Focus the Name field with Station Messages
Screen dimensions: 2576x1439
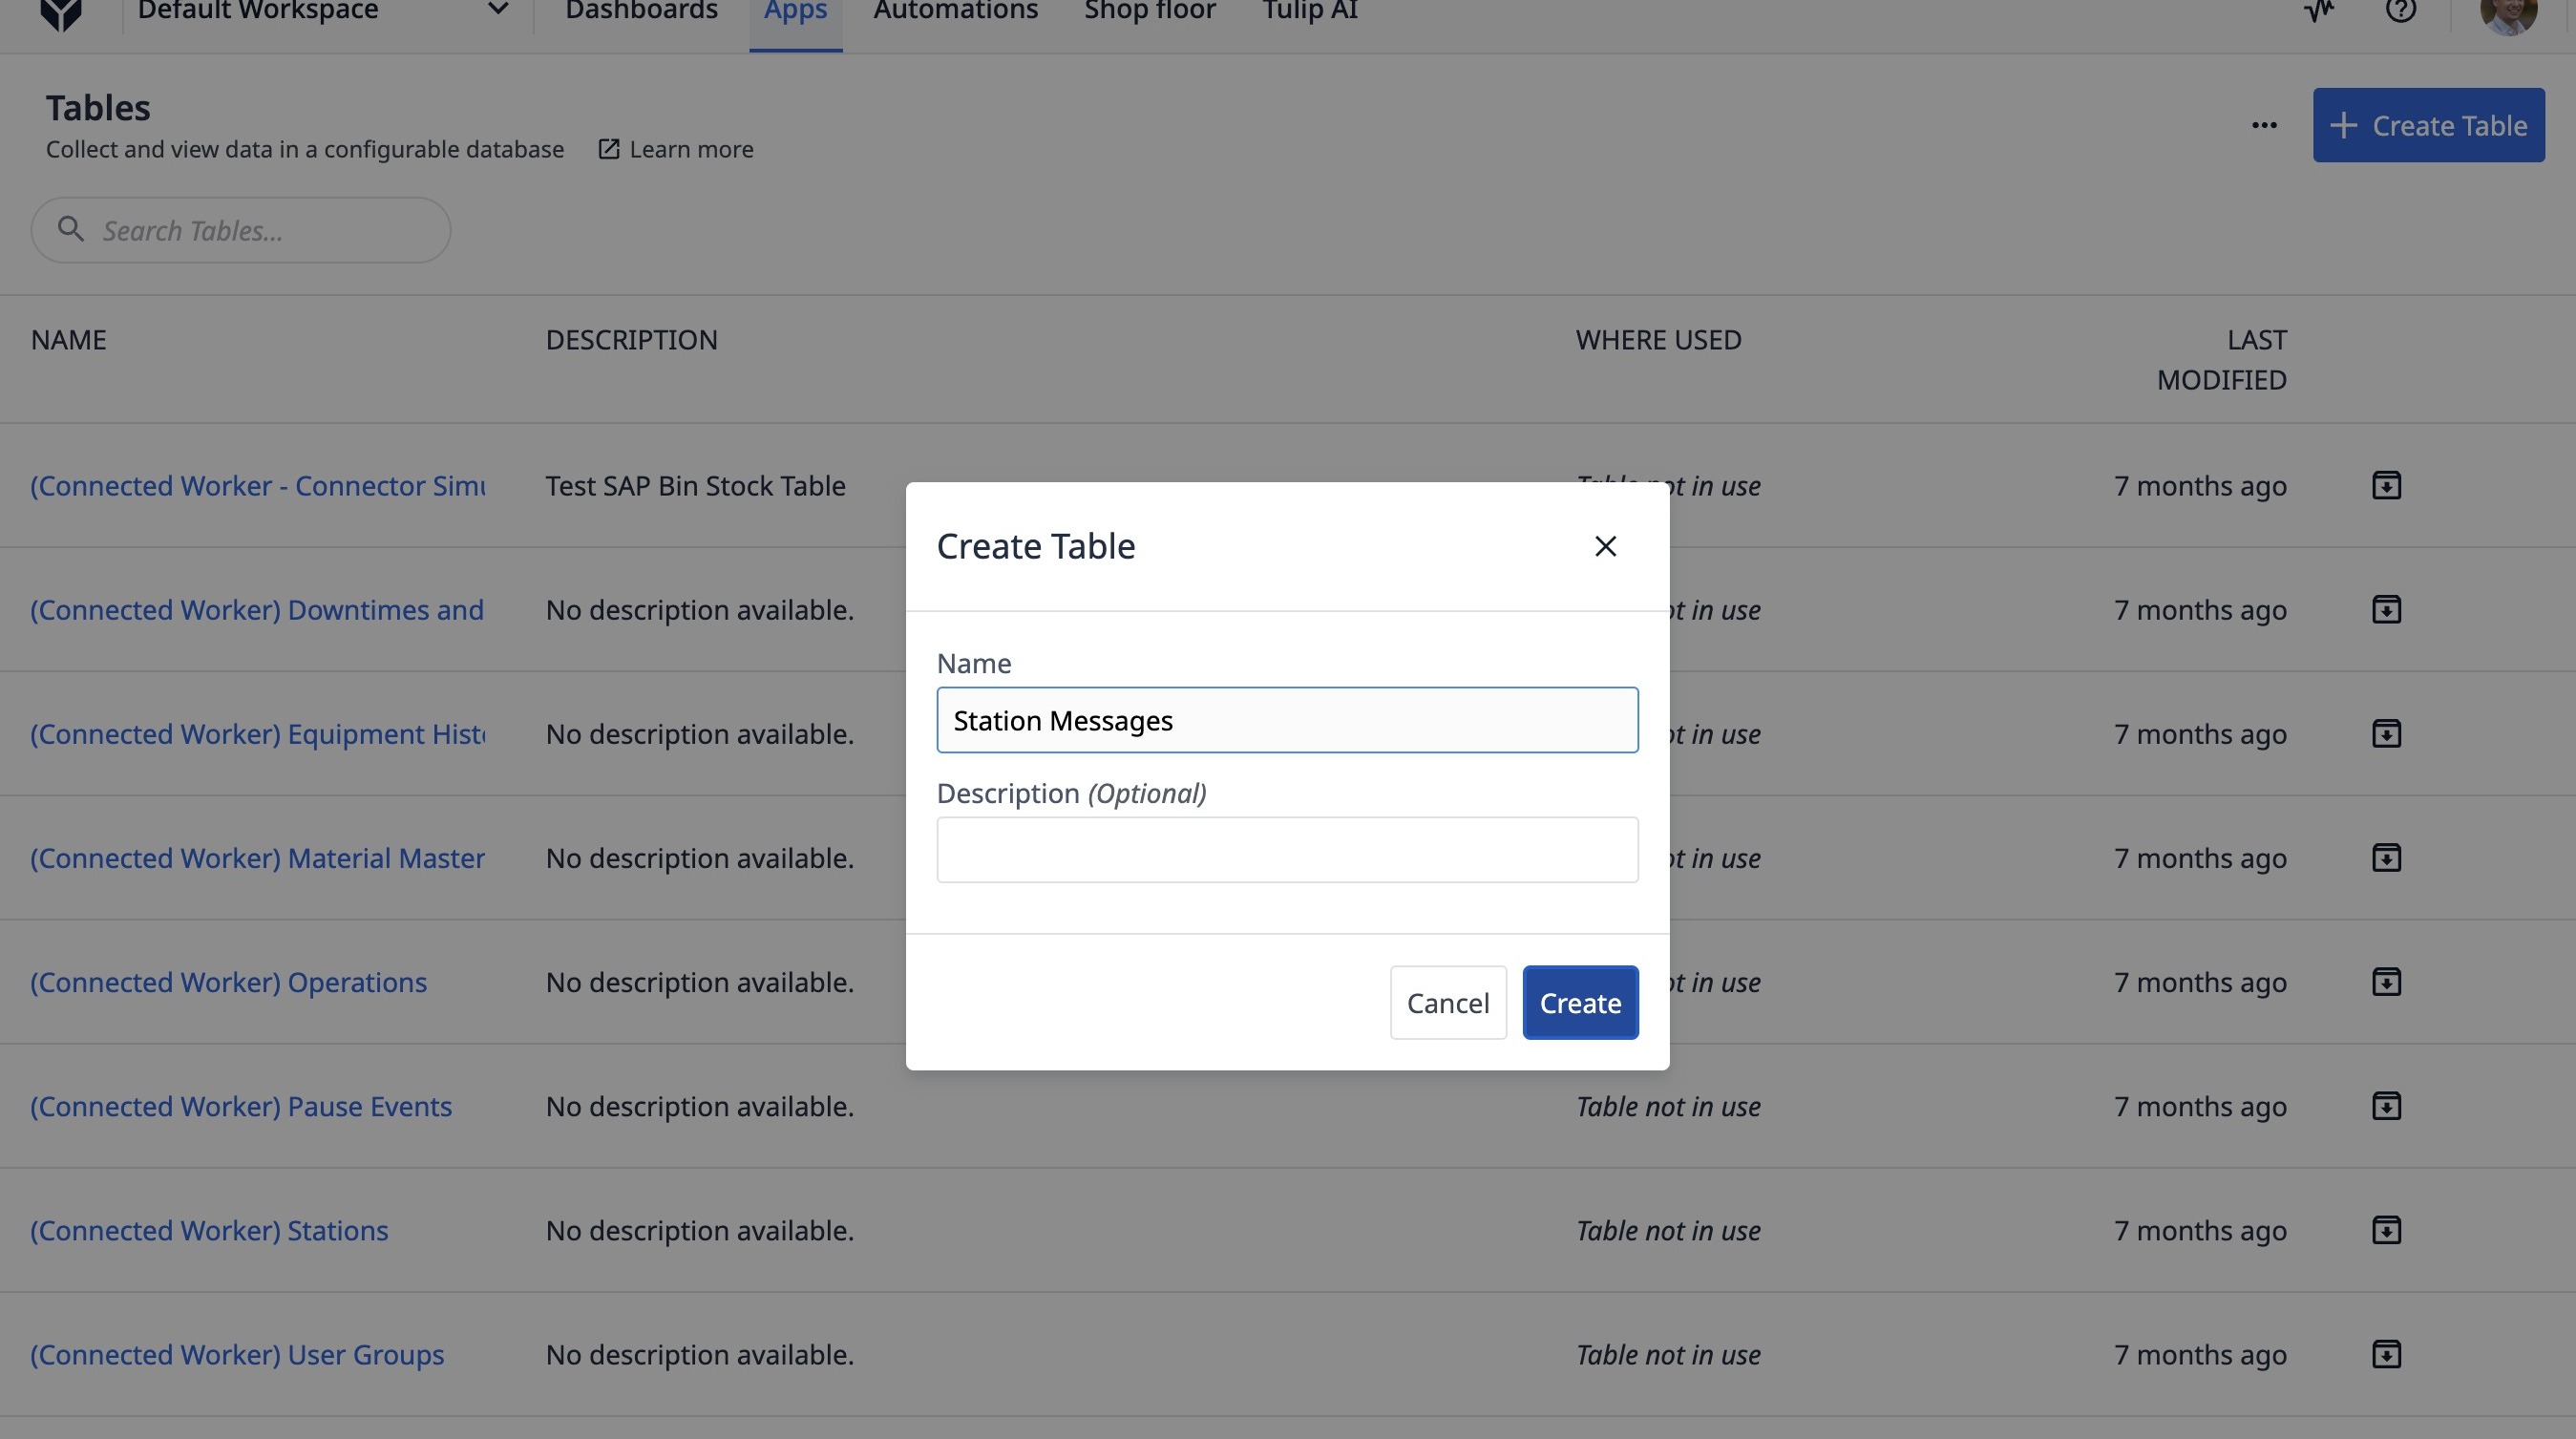click(x=1286, y=720)
